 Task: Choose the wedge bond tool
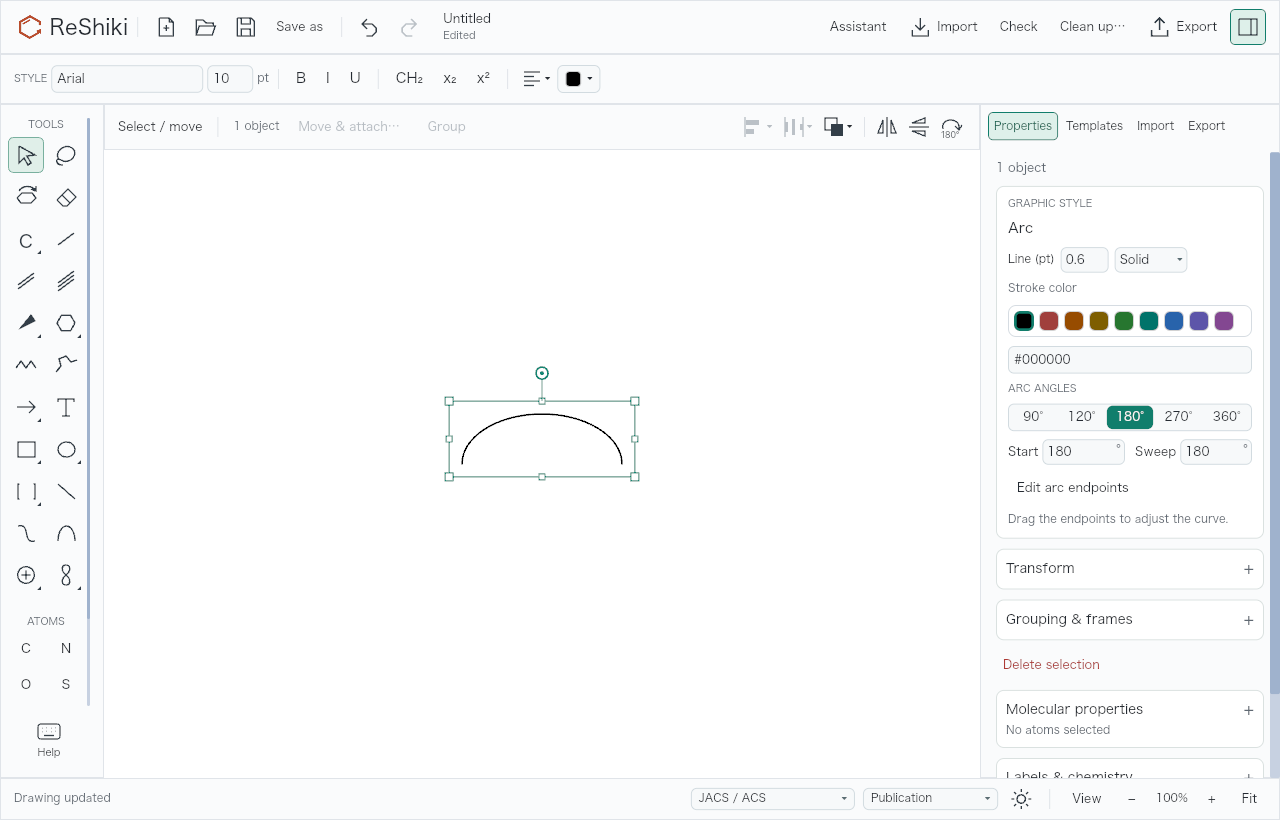[26, 323]
